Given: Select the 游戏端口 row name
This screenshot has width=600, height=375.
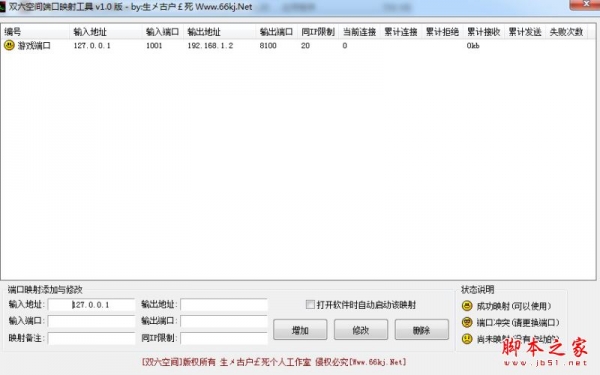Looking at the screenshot, I should (34, 46).
